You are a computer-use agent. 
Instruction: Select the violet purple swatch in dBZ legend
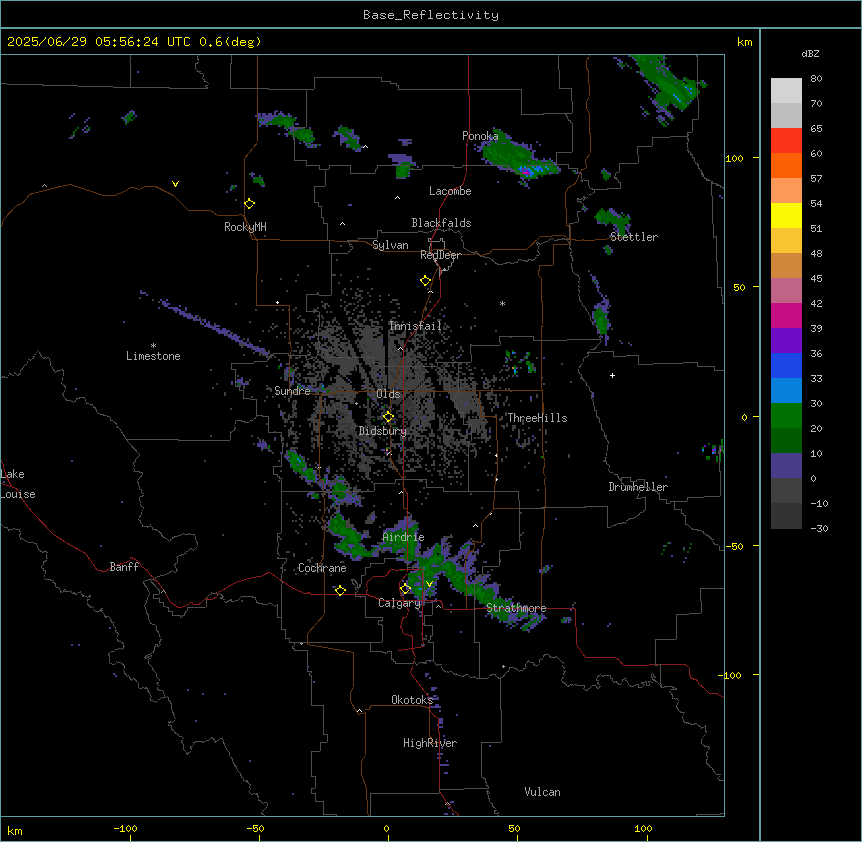pyautogui.click(x=786, y=341)
